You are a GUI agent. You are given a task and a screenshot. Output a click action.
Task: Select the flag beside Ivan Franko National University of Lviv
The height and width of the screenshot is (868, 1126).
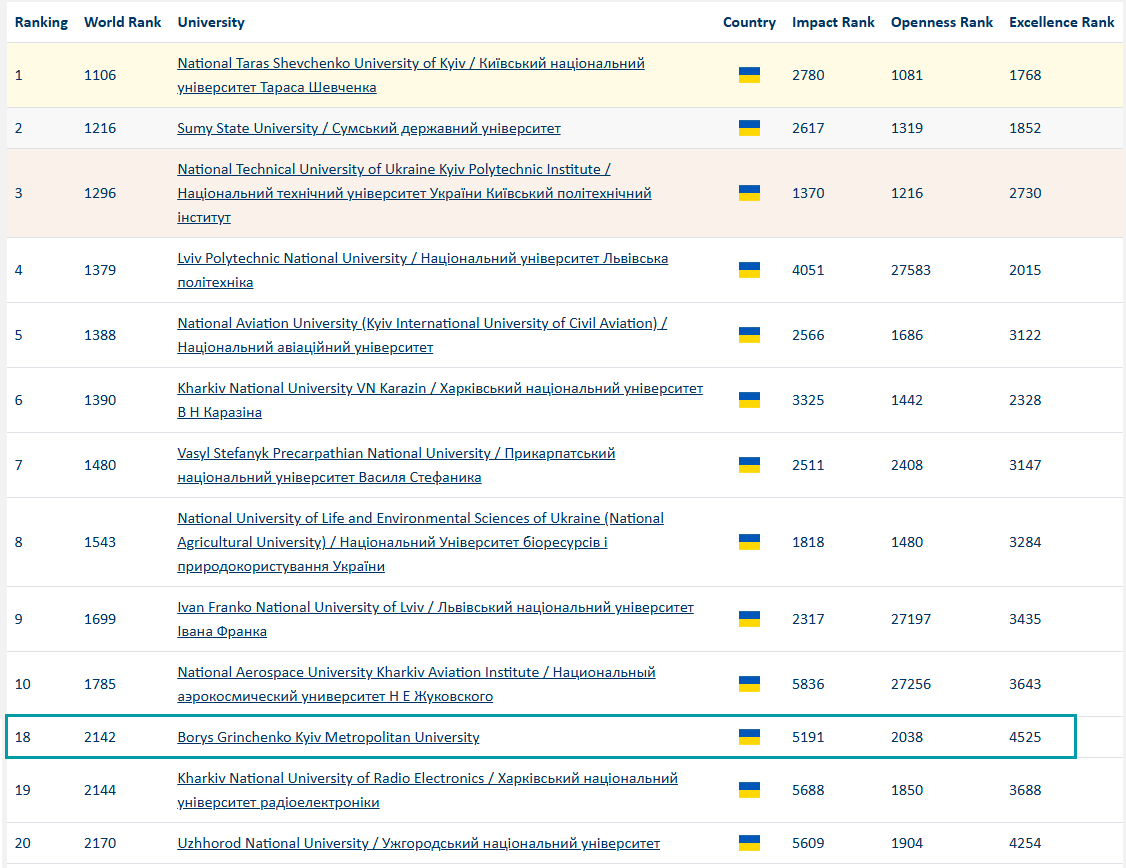click(748, 619)
